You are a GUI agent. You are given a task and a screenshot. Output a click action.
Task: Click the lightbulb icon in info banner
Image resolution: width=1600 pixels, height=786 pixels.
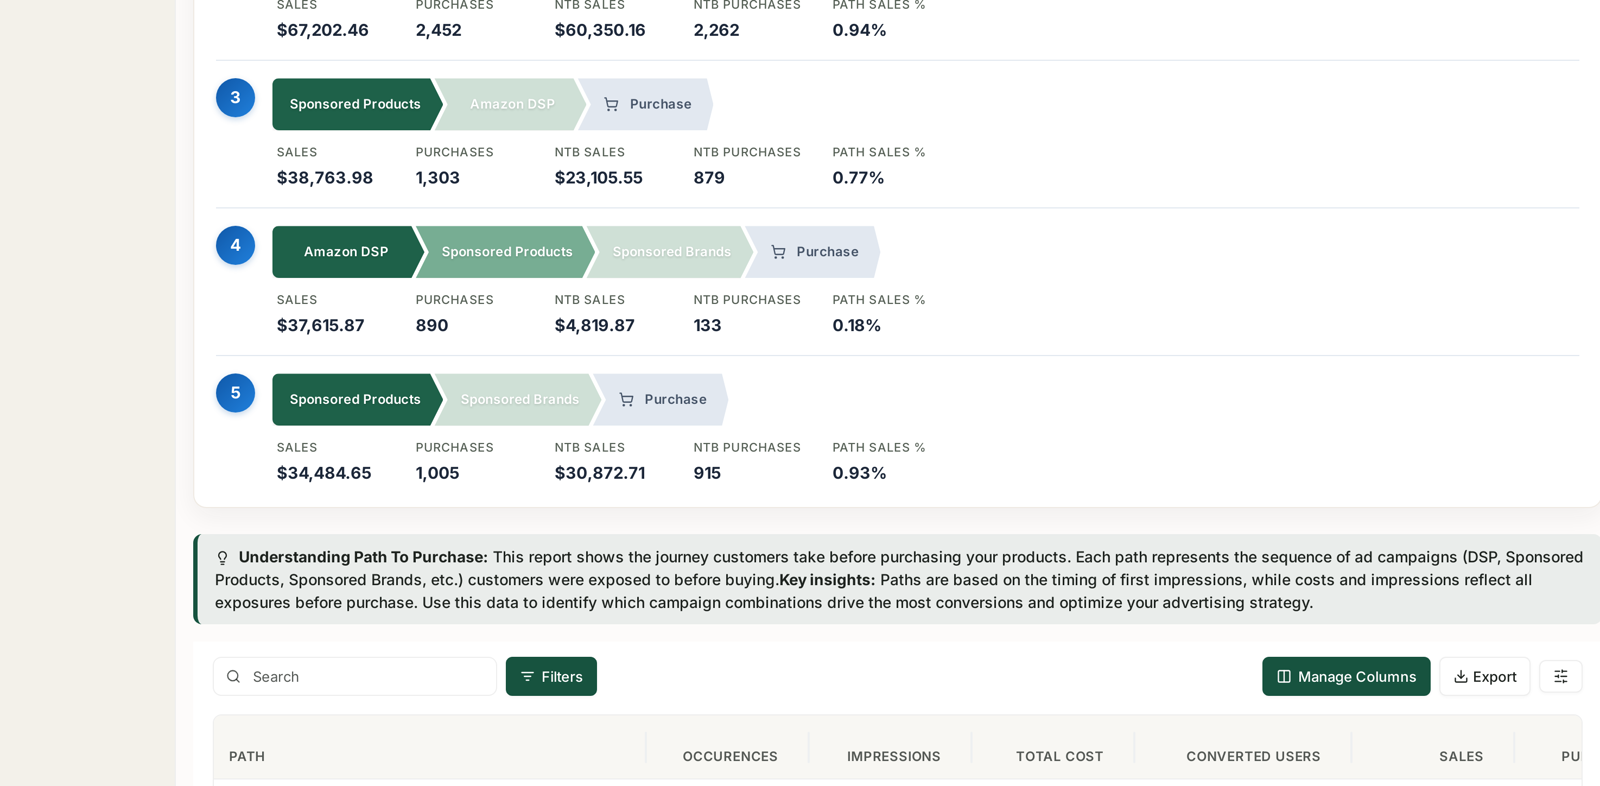click(223, 558)
